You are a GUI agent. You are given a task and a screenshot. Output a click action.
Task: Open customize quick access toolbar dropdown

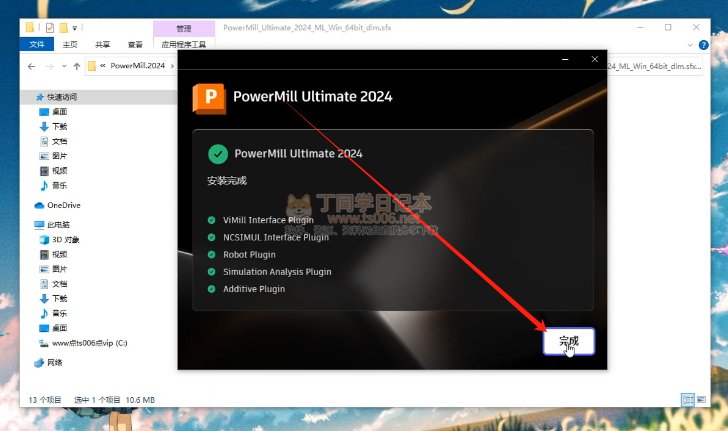[74, 28]
